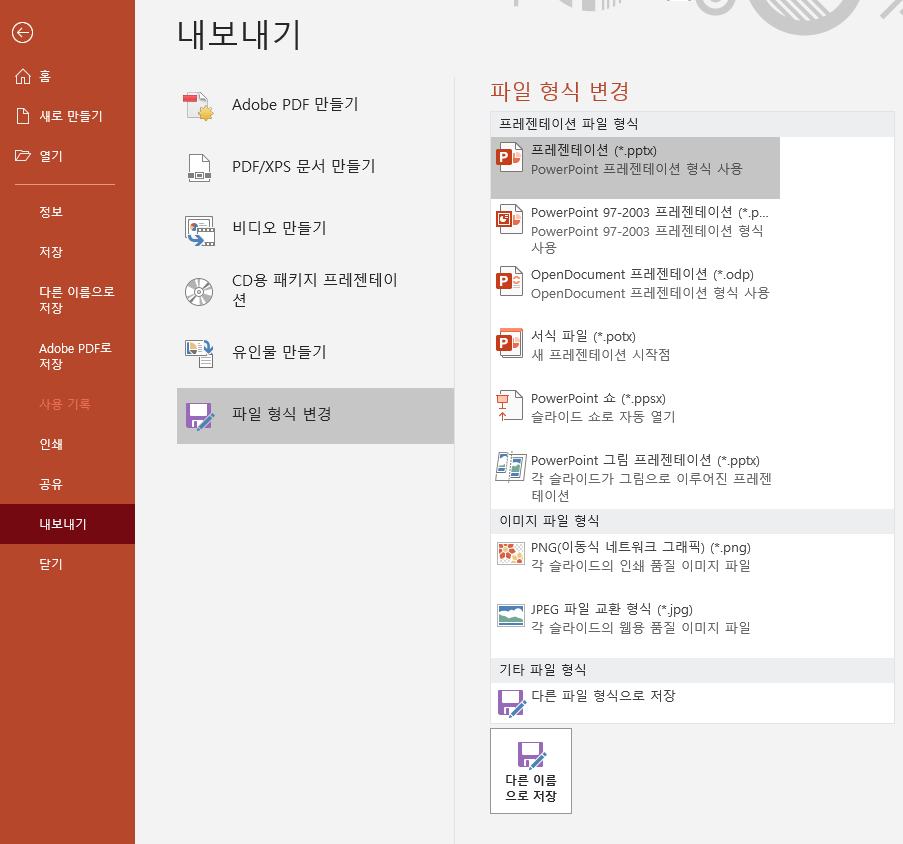The width and height of the screenshot is (903, 844).
Task: Click the 다른 이름으로 저장 button
Action: point(531,771)
